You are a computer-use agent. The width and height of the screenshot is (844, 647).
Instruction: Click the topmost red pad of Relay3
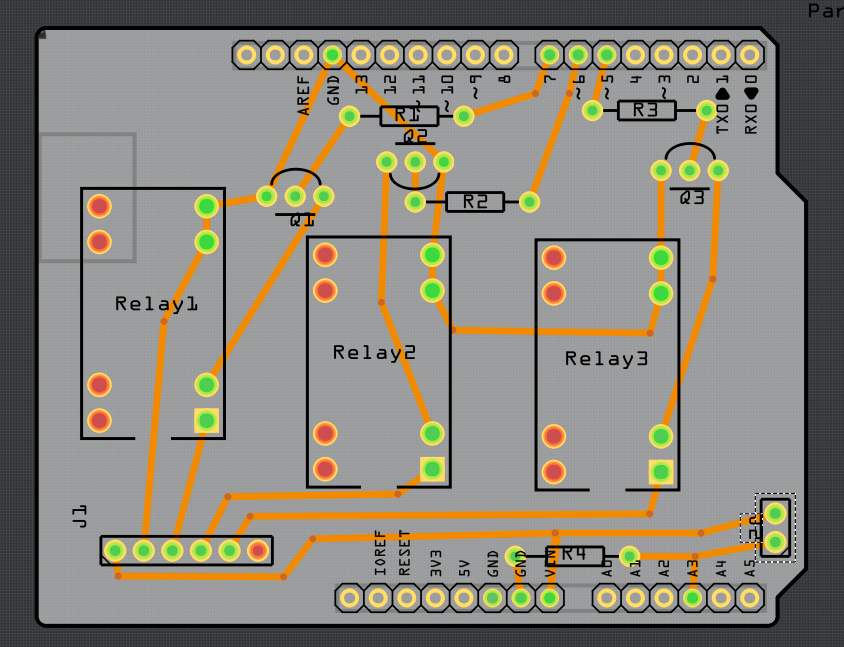click(x=554, y=258)
